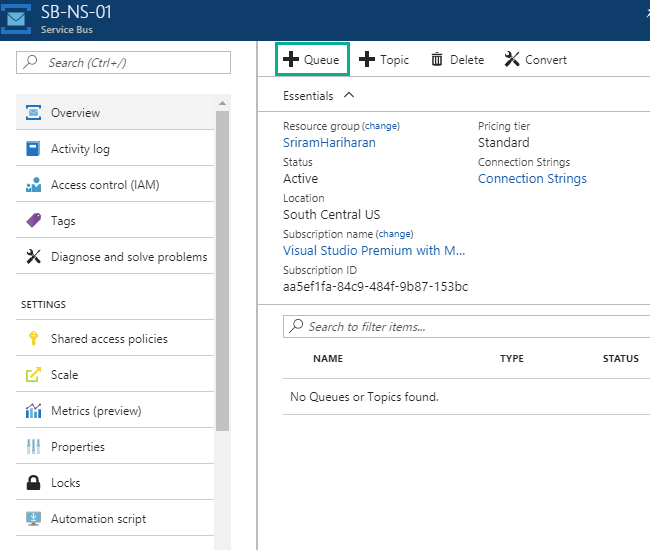
Task: Click the Activity log icon
Action: tap(32, 149)
